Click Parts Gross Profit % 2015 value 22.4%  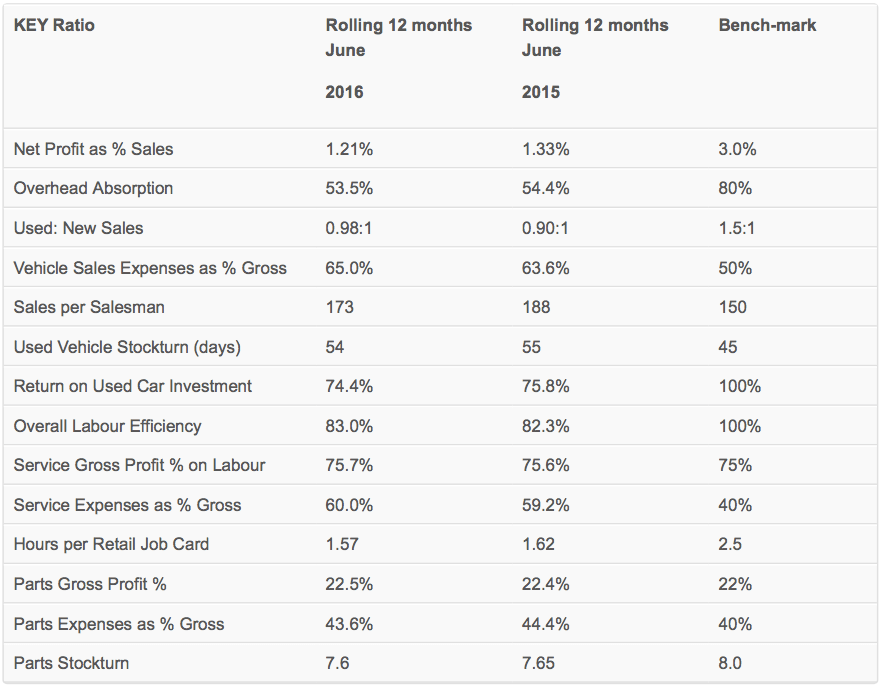(x=545, y=584)
